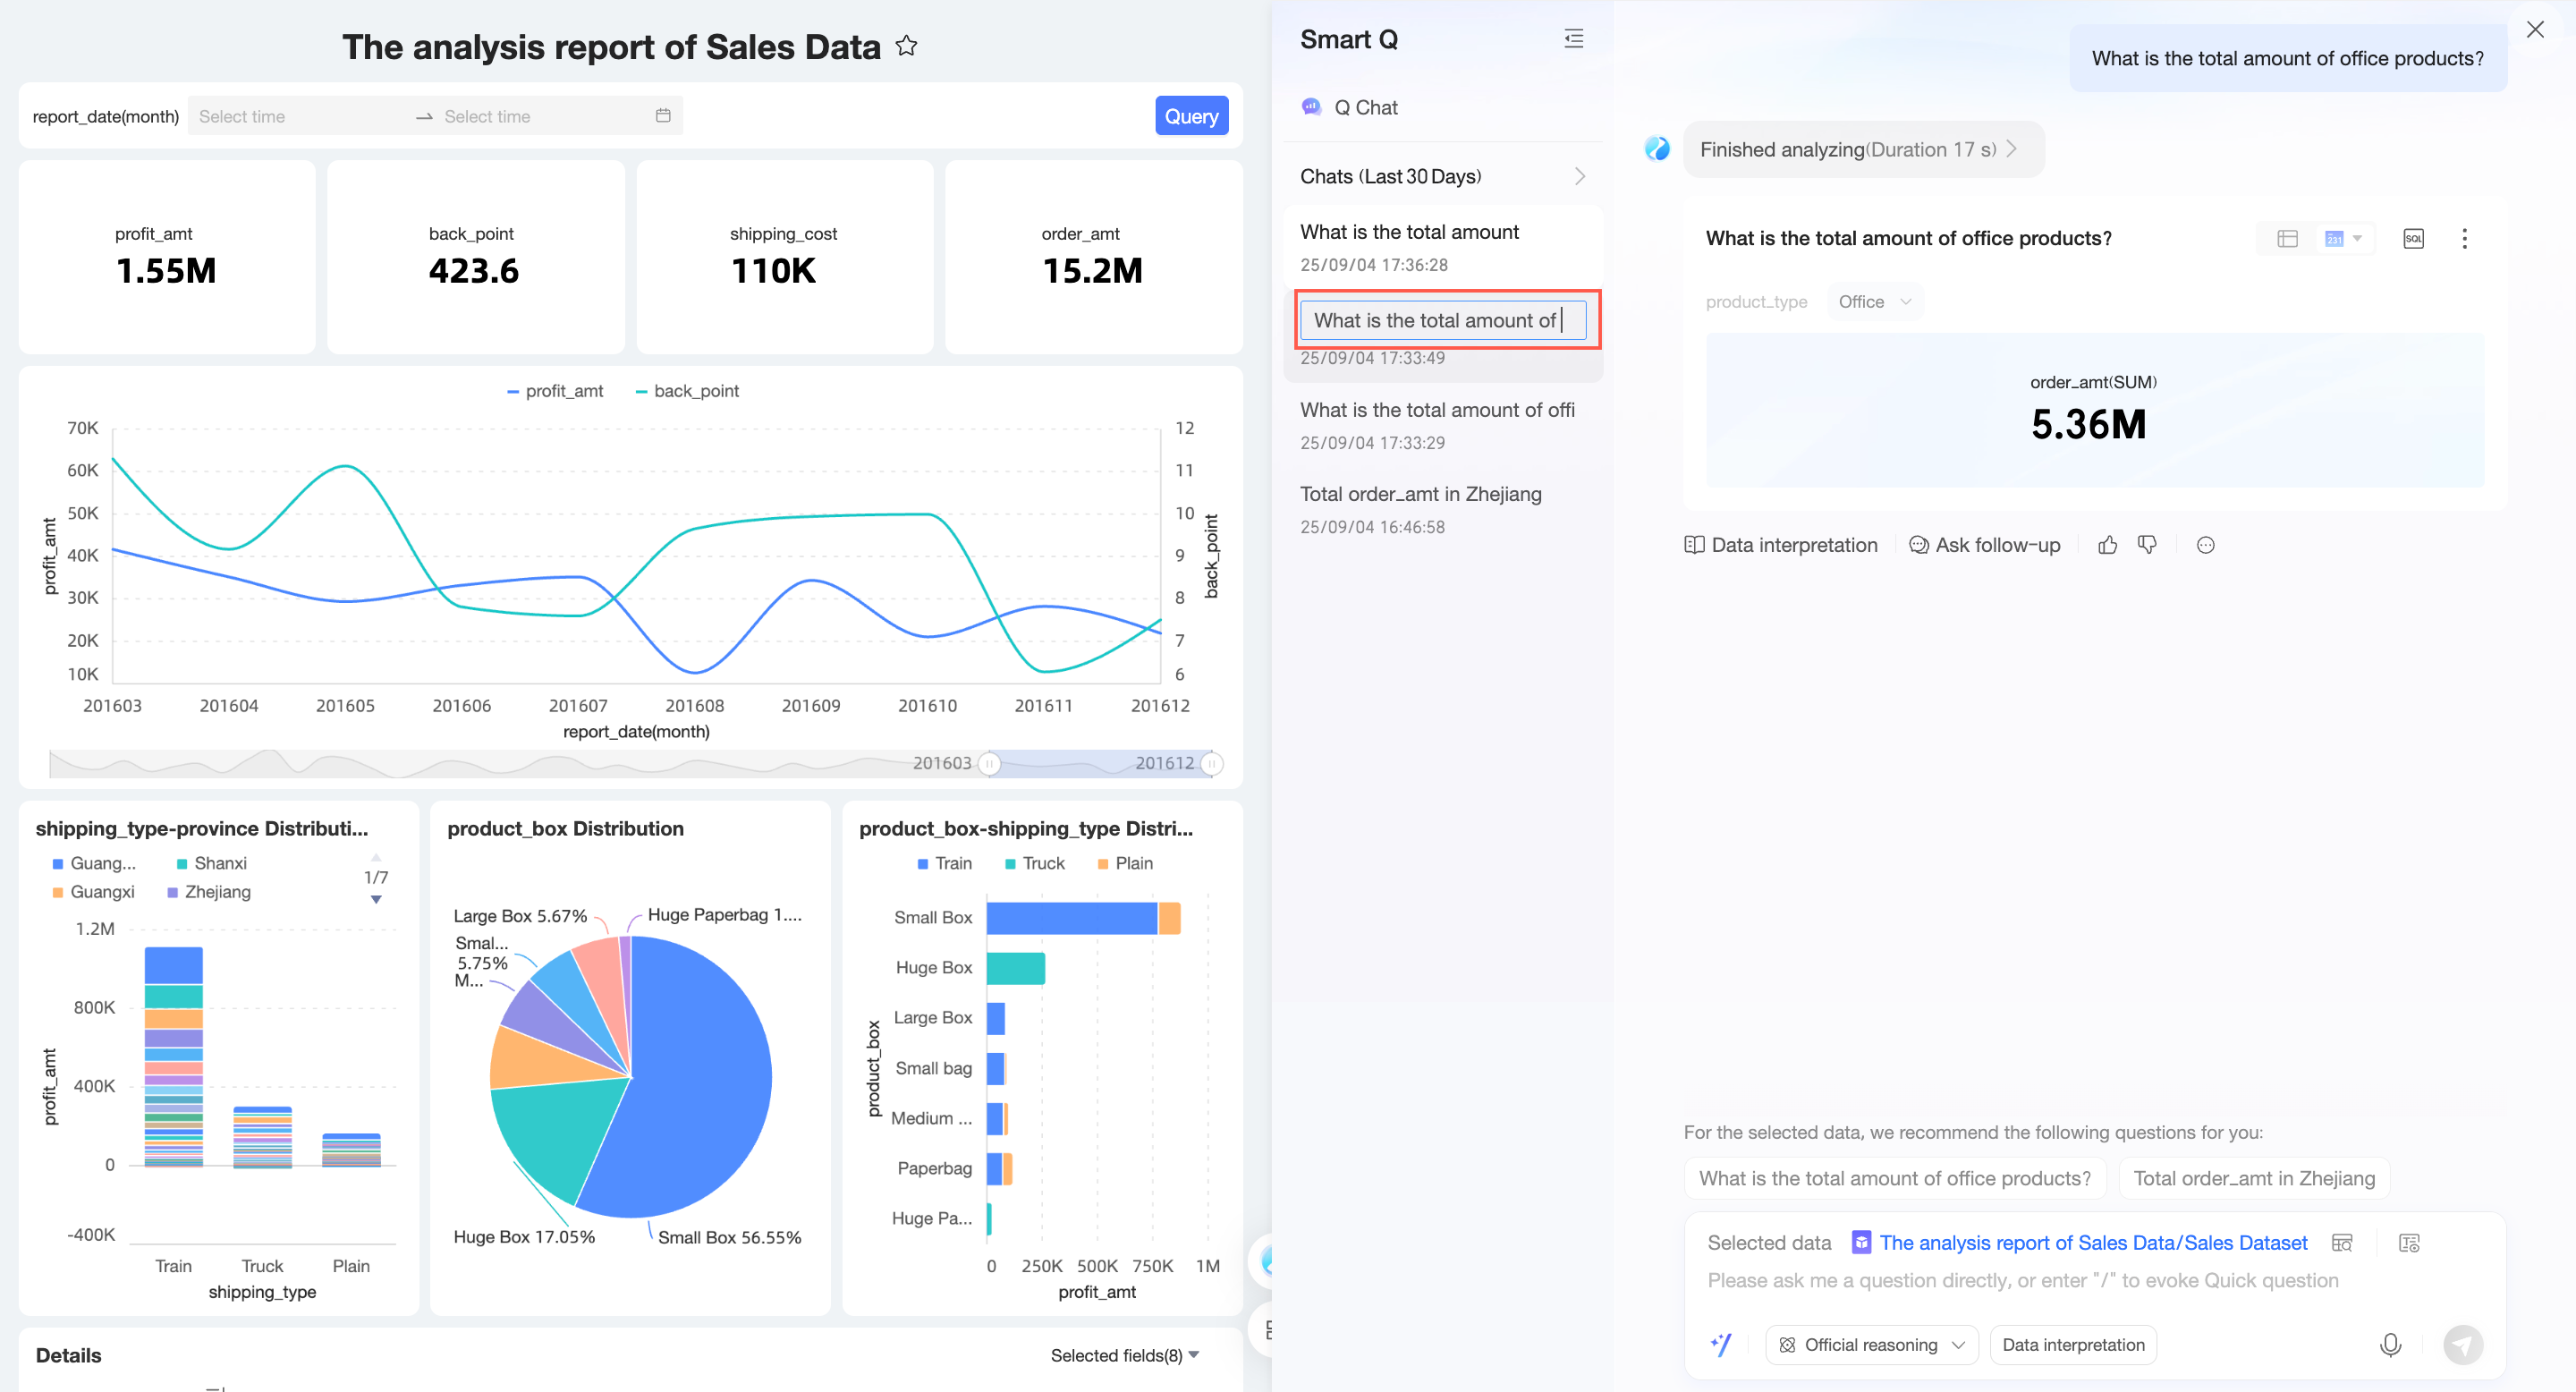Open the Selected fields(8) dropdown
The width and height of the screenshot is (2576, 1392).
pyautogui.click(x=1124, y=1355)
